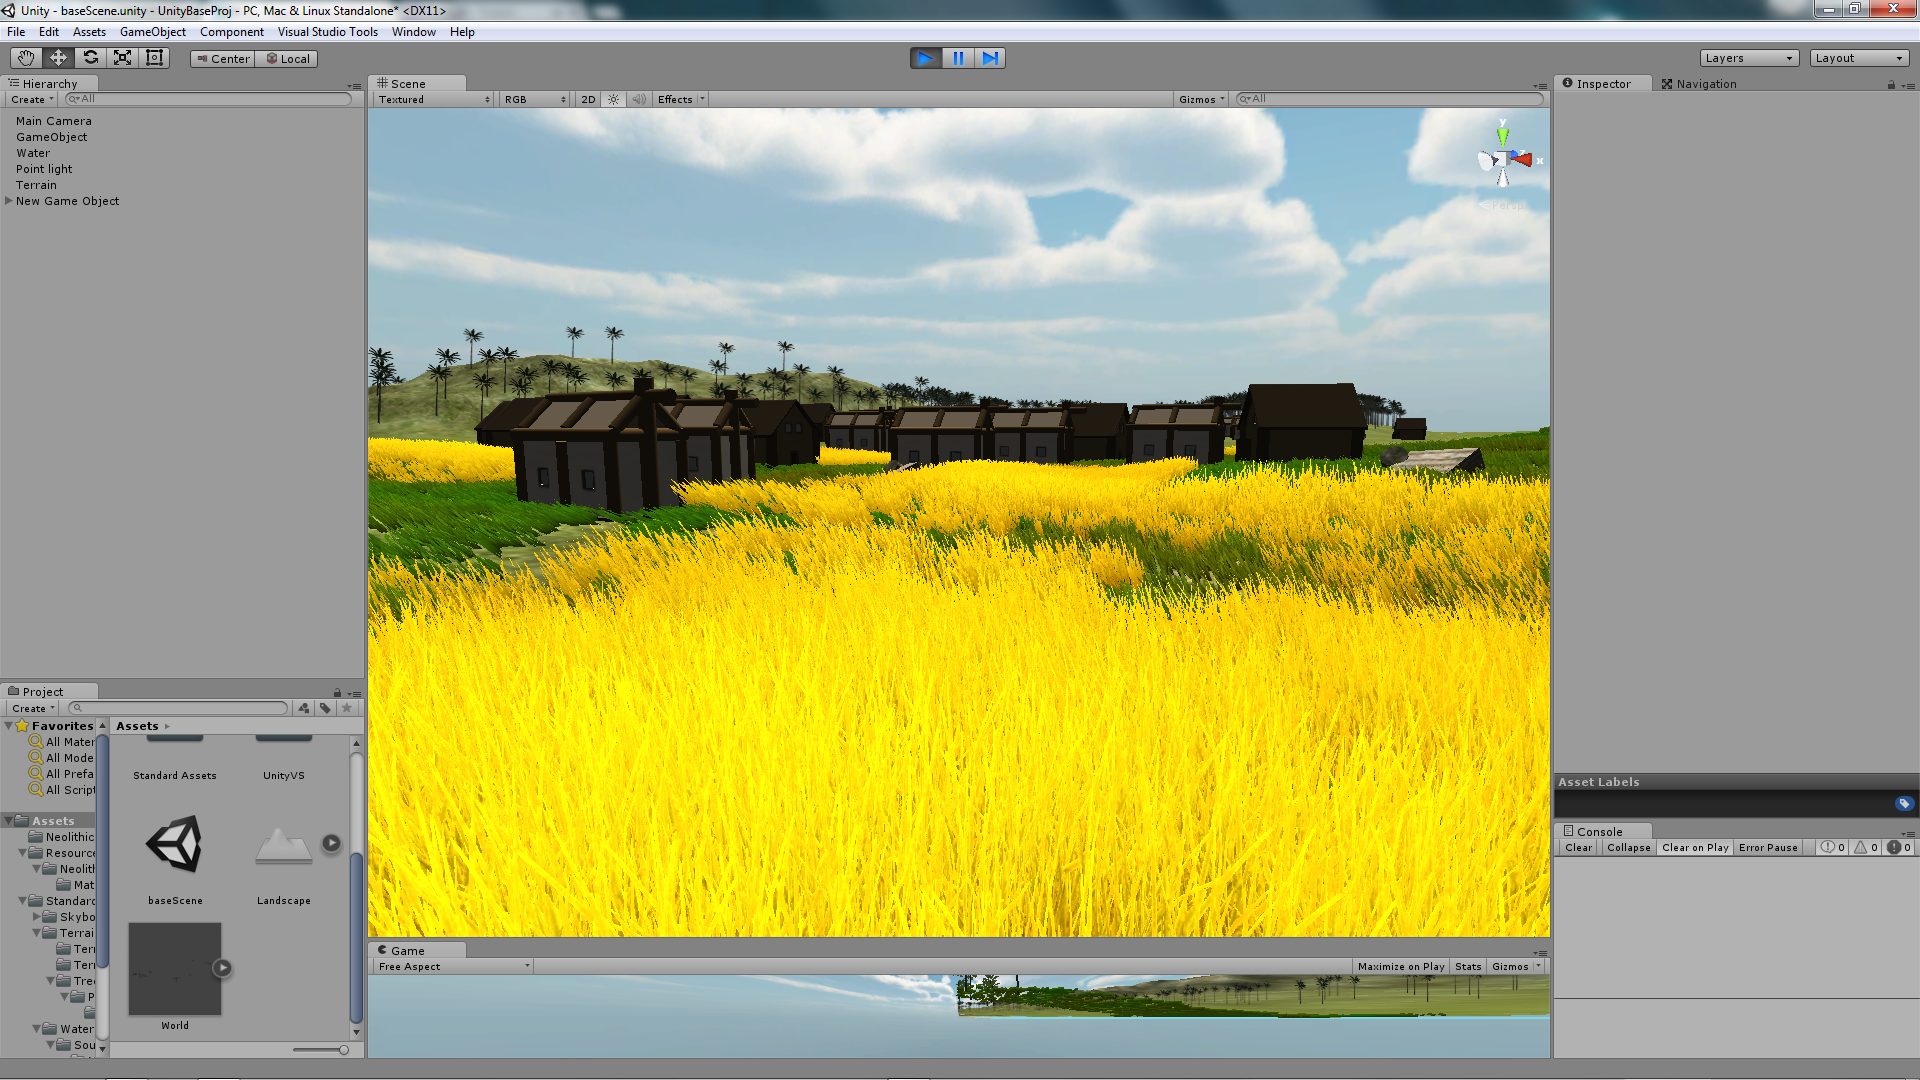This screenshot has width=1920, height=1080.
Task: Select the Rotate tool
Action: click(90, 58)
